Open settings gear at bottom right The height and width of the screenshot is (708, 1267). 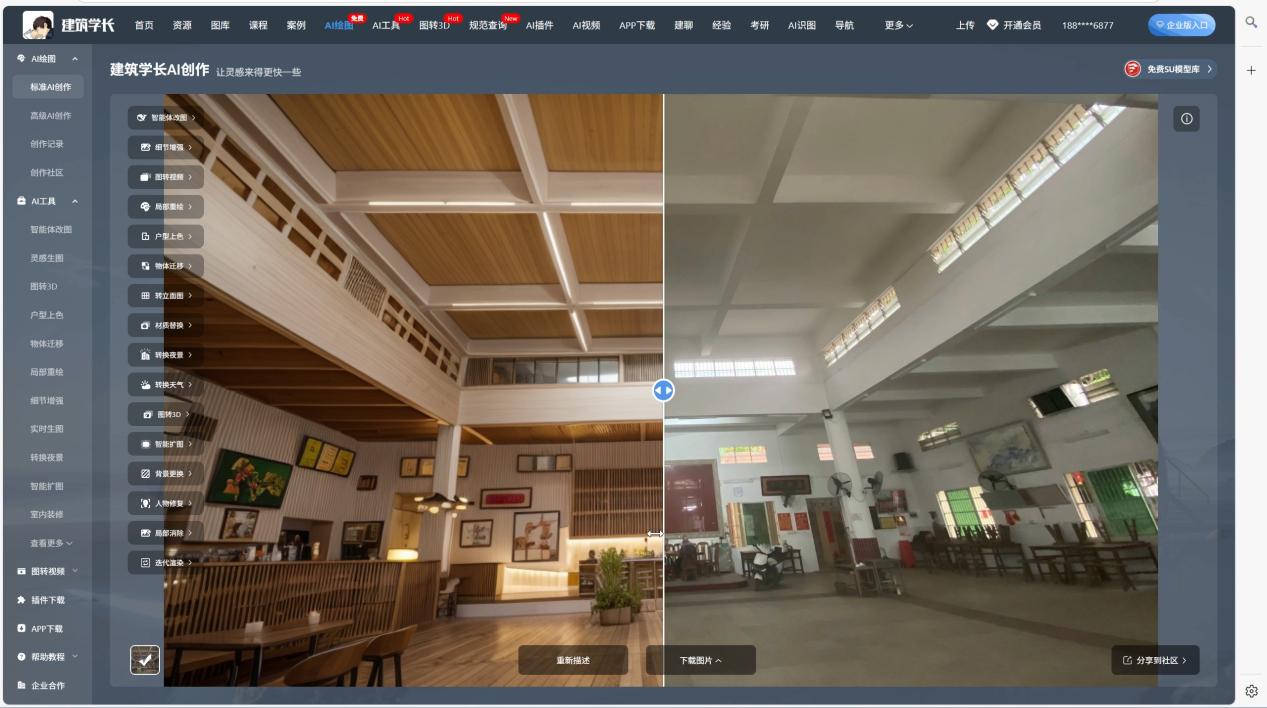point(1251,691)
